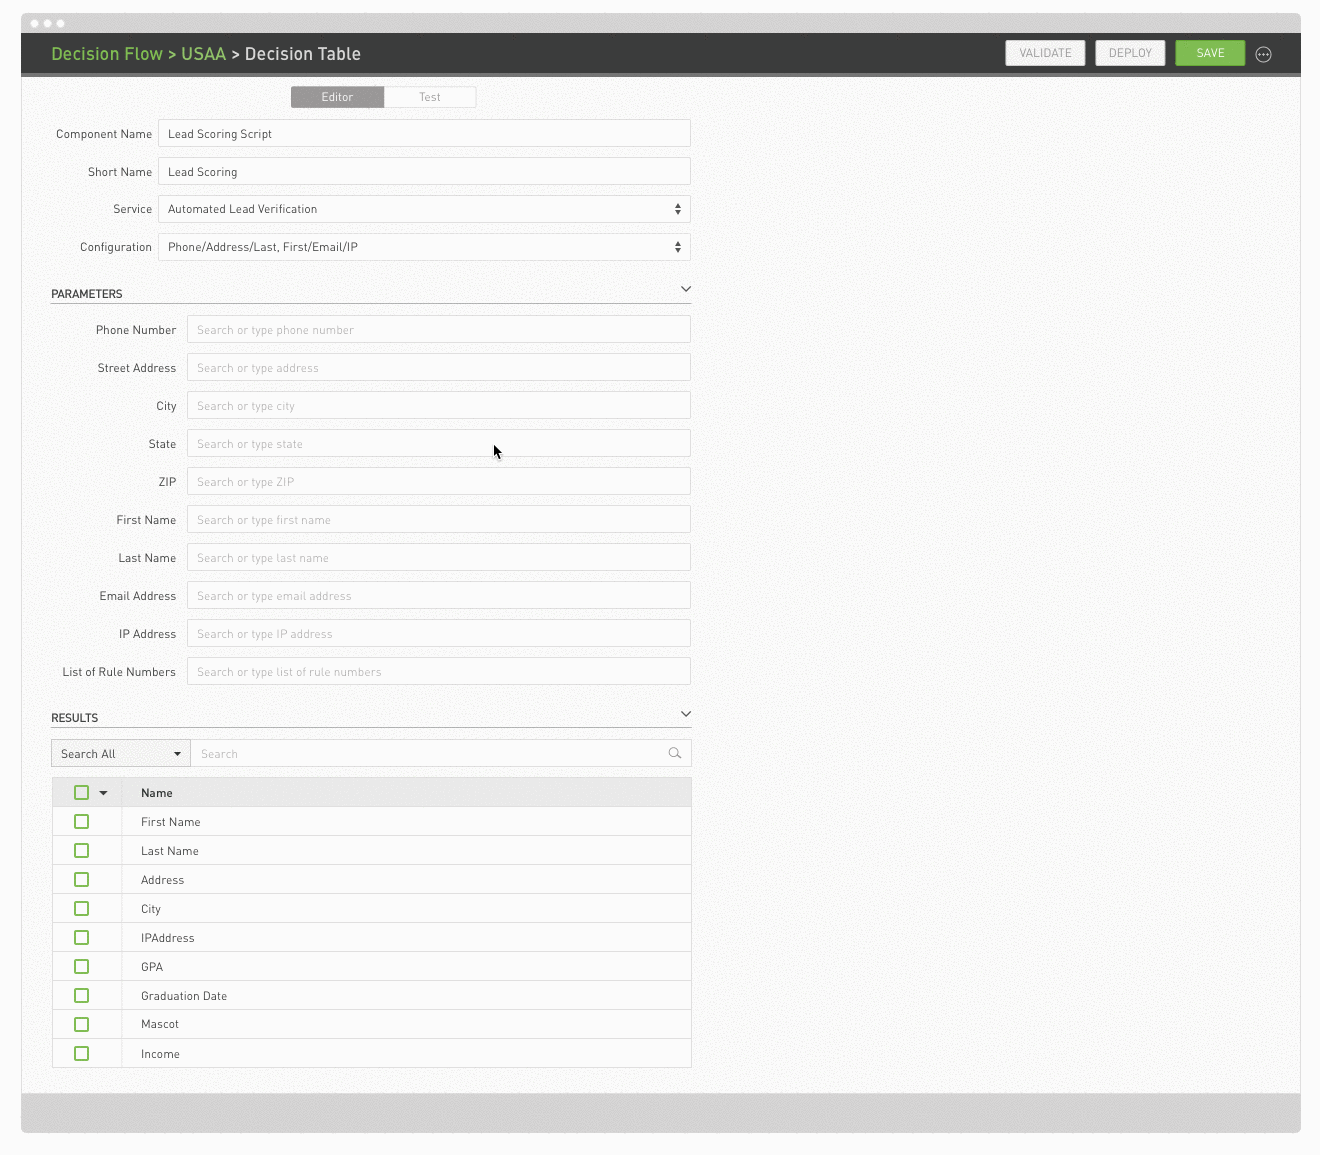Focus the City parameter search field
Screen dimensions: 1320x1155
tap(438, 405)
